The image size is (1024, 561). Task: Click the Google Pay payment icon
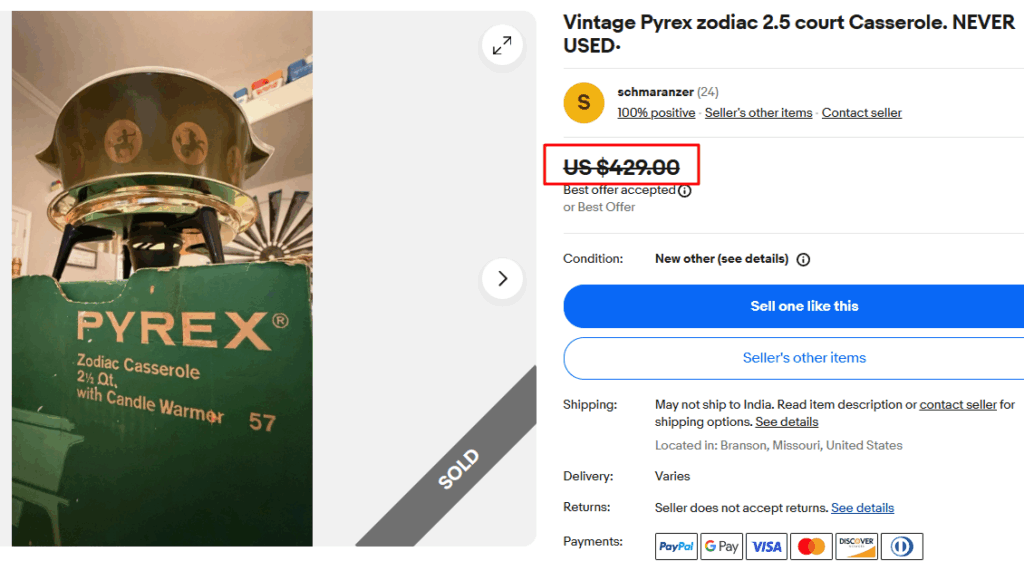(x=721, y=546)
